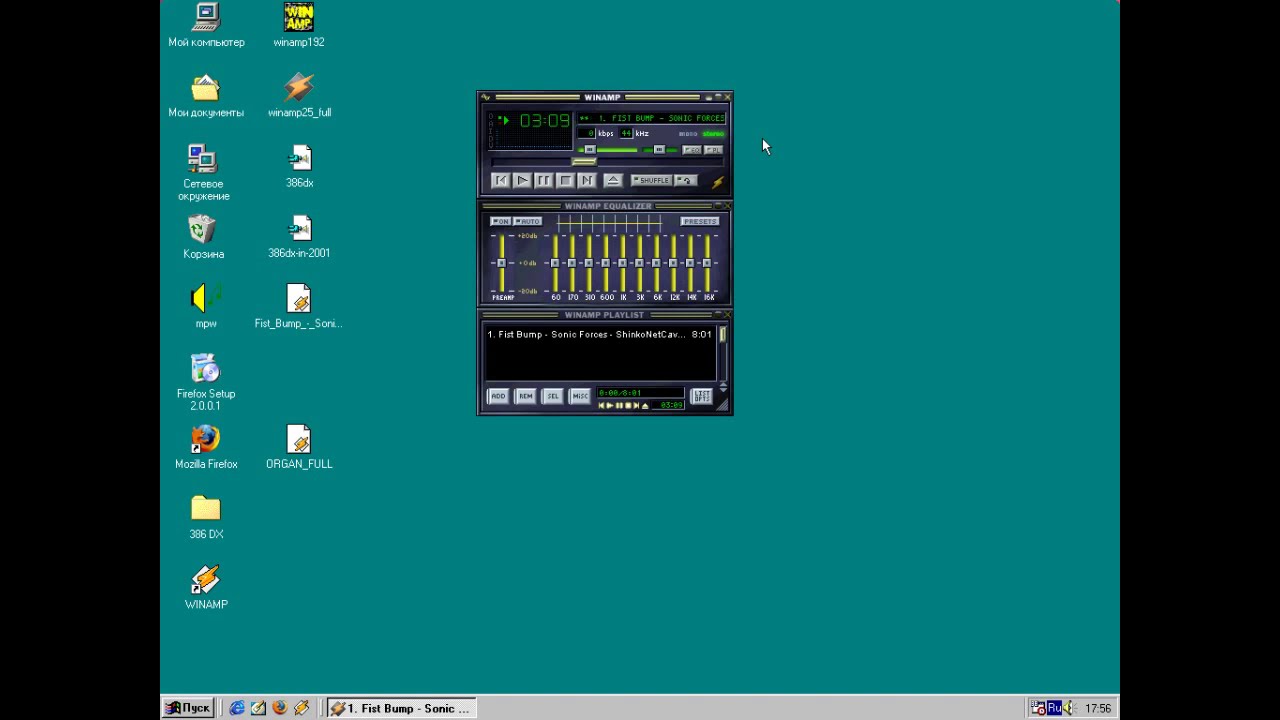Screen dimensions: 1280x720
Task: Select Корзина recycle bin icon
Action: coord(203,237)
